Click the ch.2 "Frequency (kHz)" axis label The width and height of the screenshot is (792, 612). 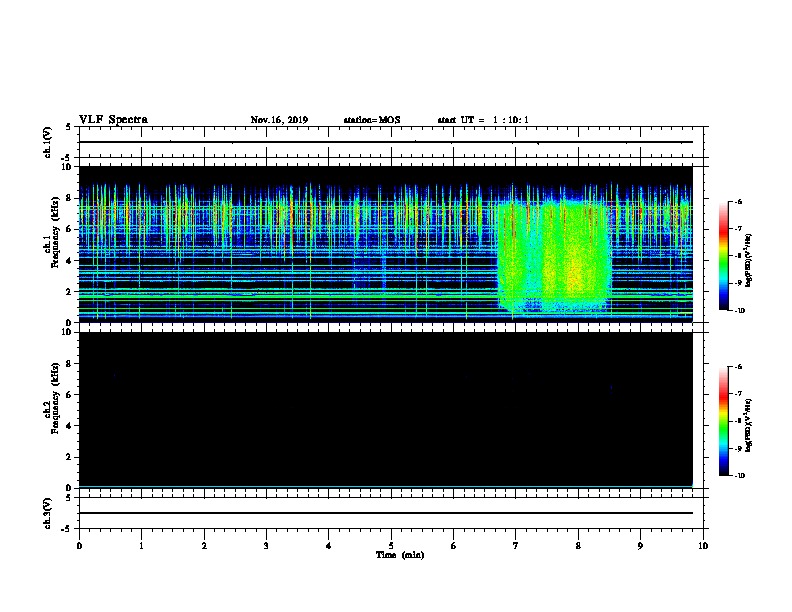coord(54,398)
